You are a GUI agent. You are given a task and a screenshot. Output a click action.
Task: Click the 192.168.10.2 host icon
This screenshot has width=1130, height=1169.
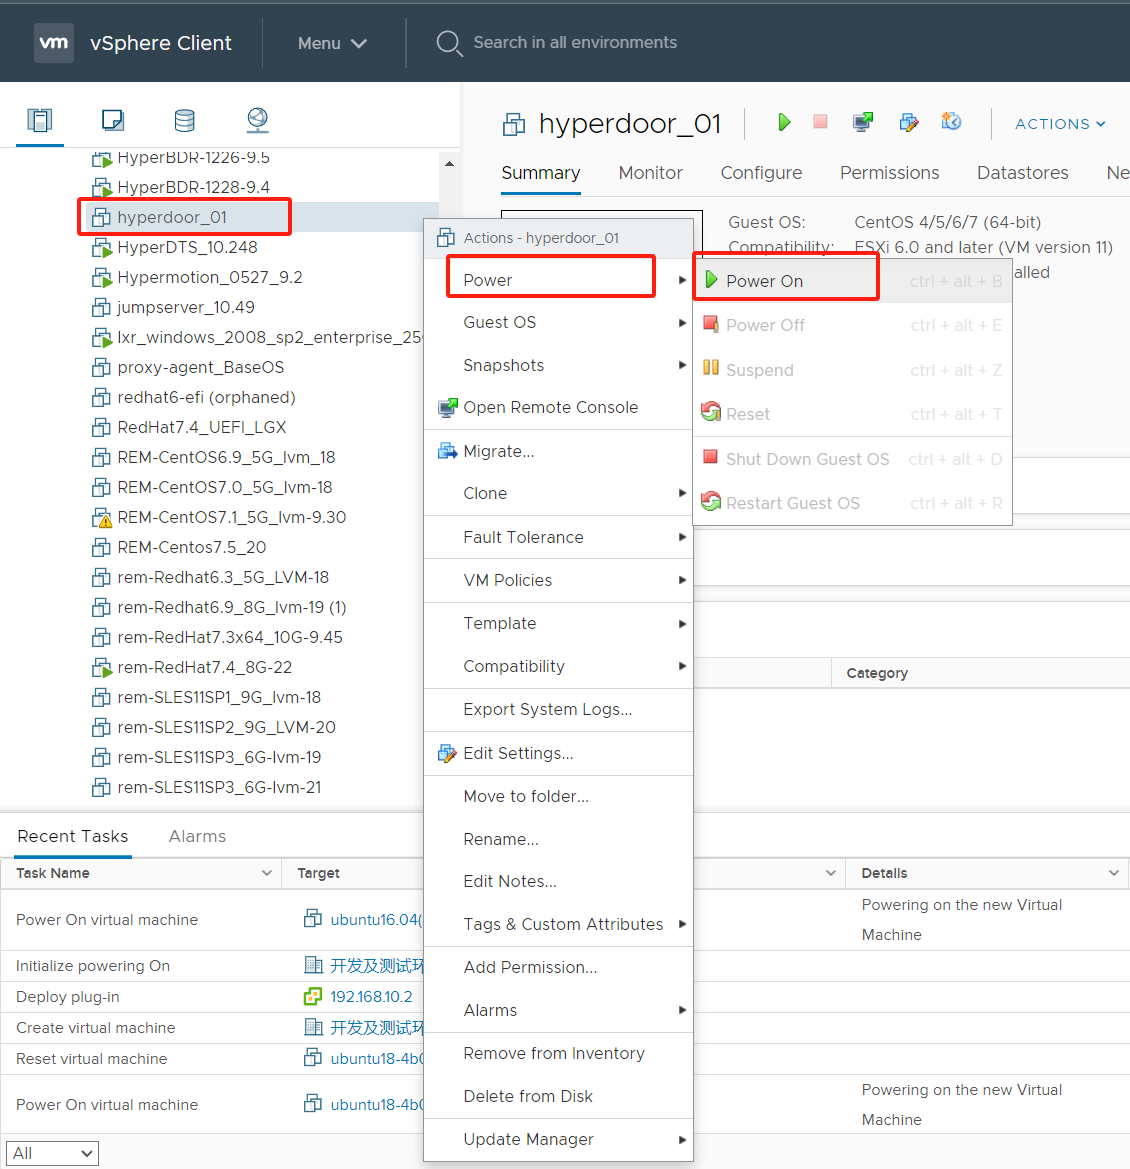(x=312, y=996)
